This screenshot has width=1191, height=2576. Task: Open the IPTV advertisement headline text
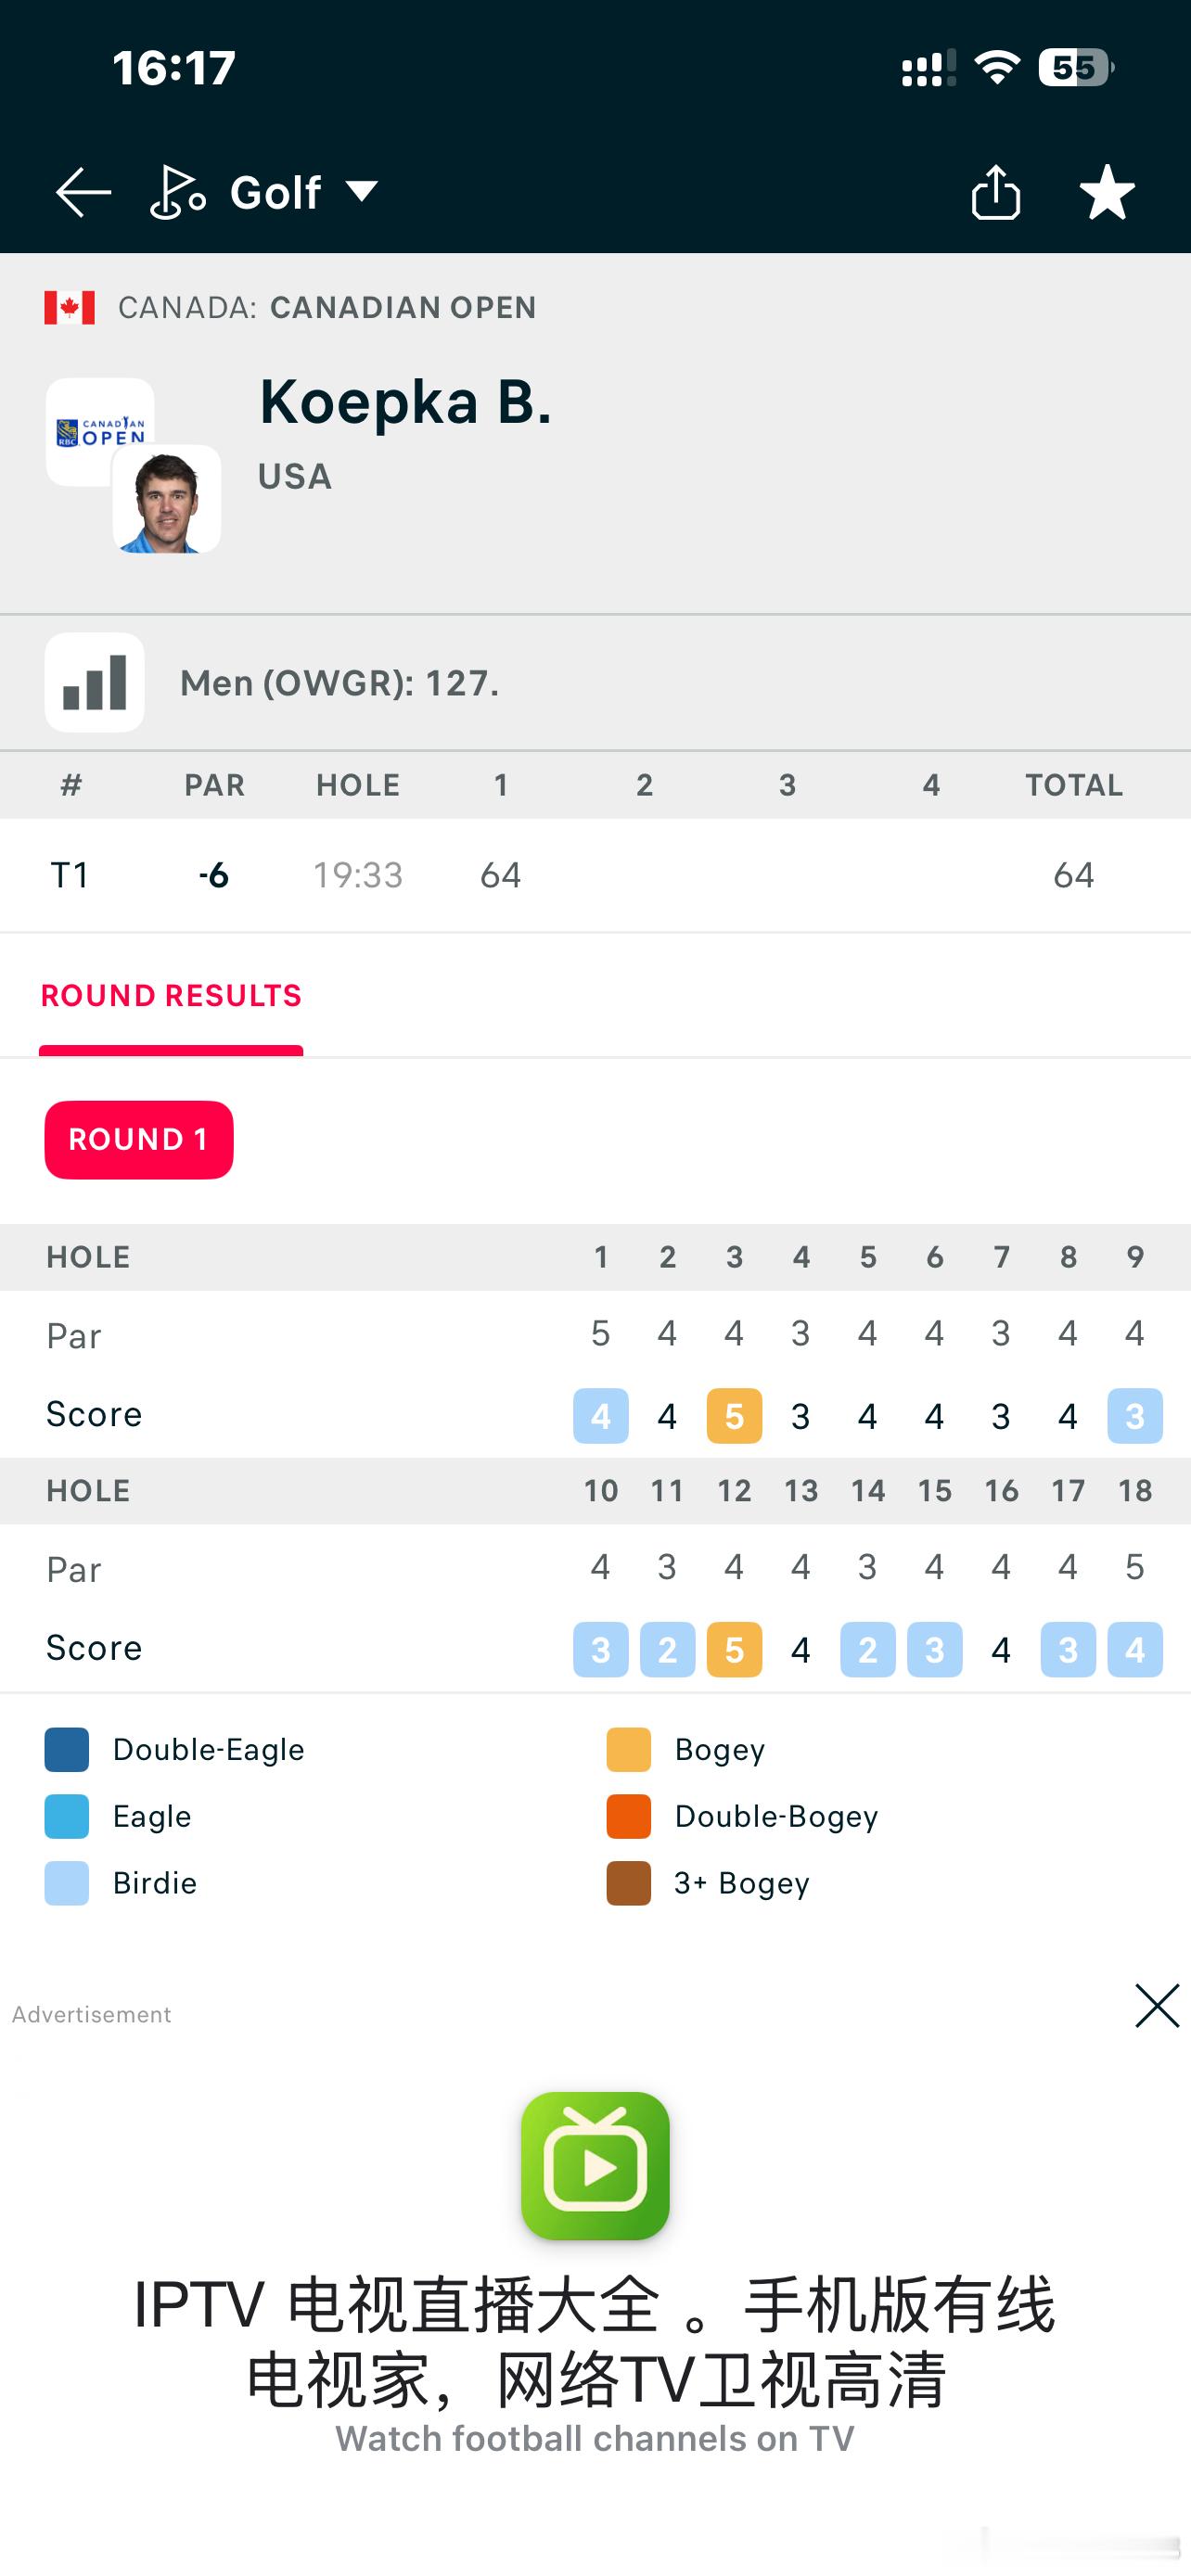coord(595,2342)
